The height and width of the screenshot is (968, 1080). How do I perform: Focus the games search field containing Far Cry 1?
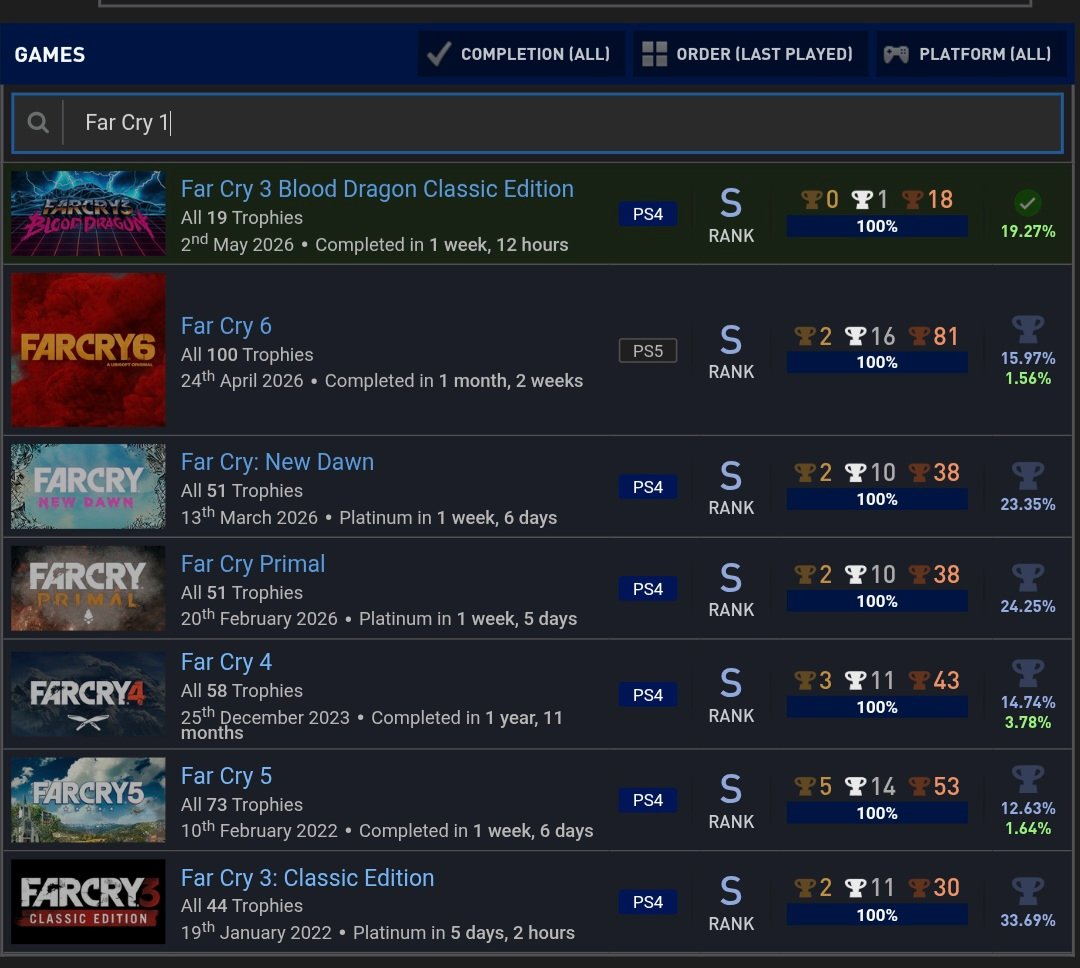pos(537,123)
